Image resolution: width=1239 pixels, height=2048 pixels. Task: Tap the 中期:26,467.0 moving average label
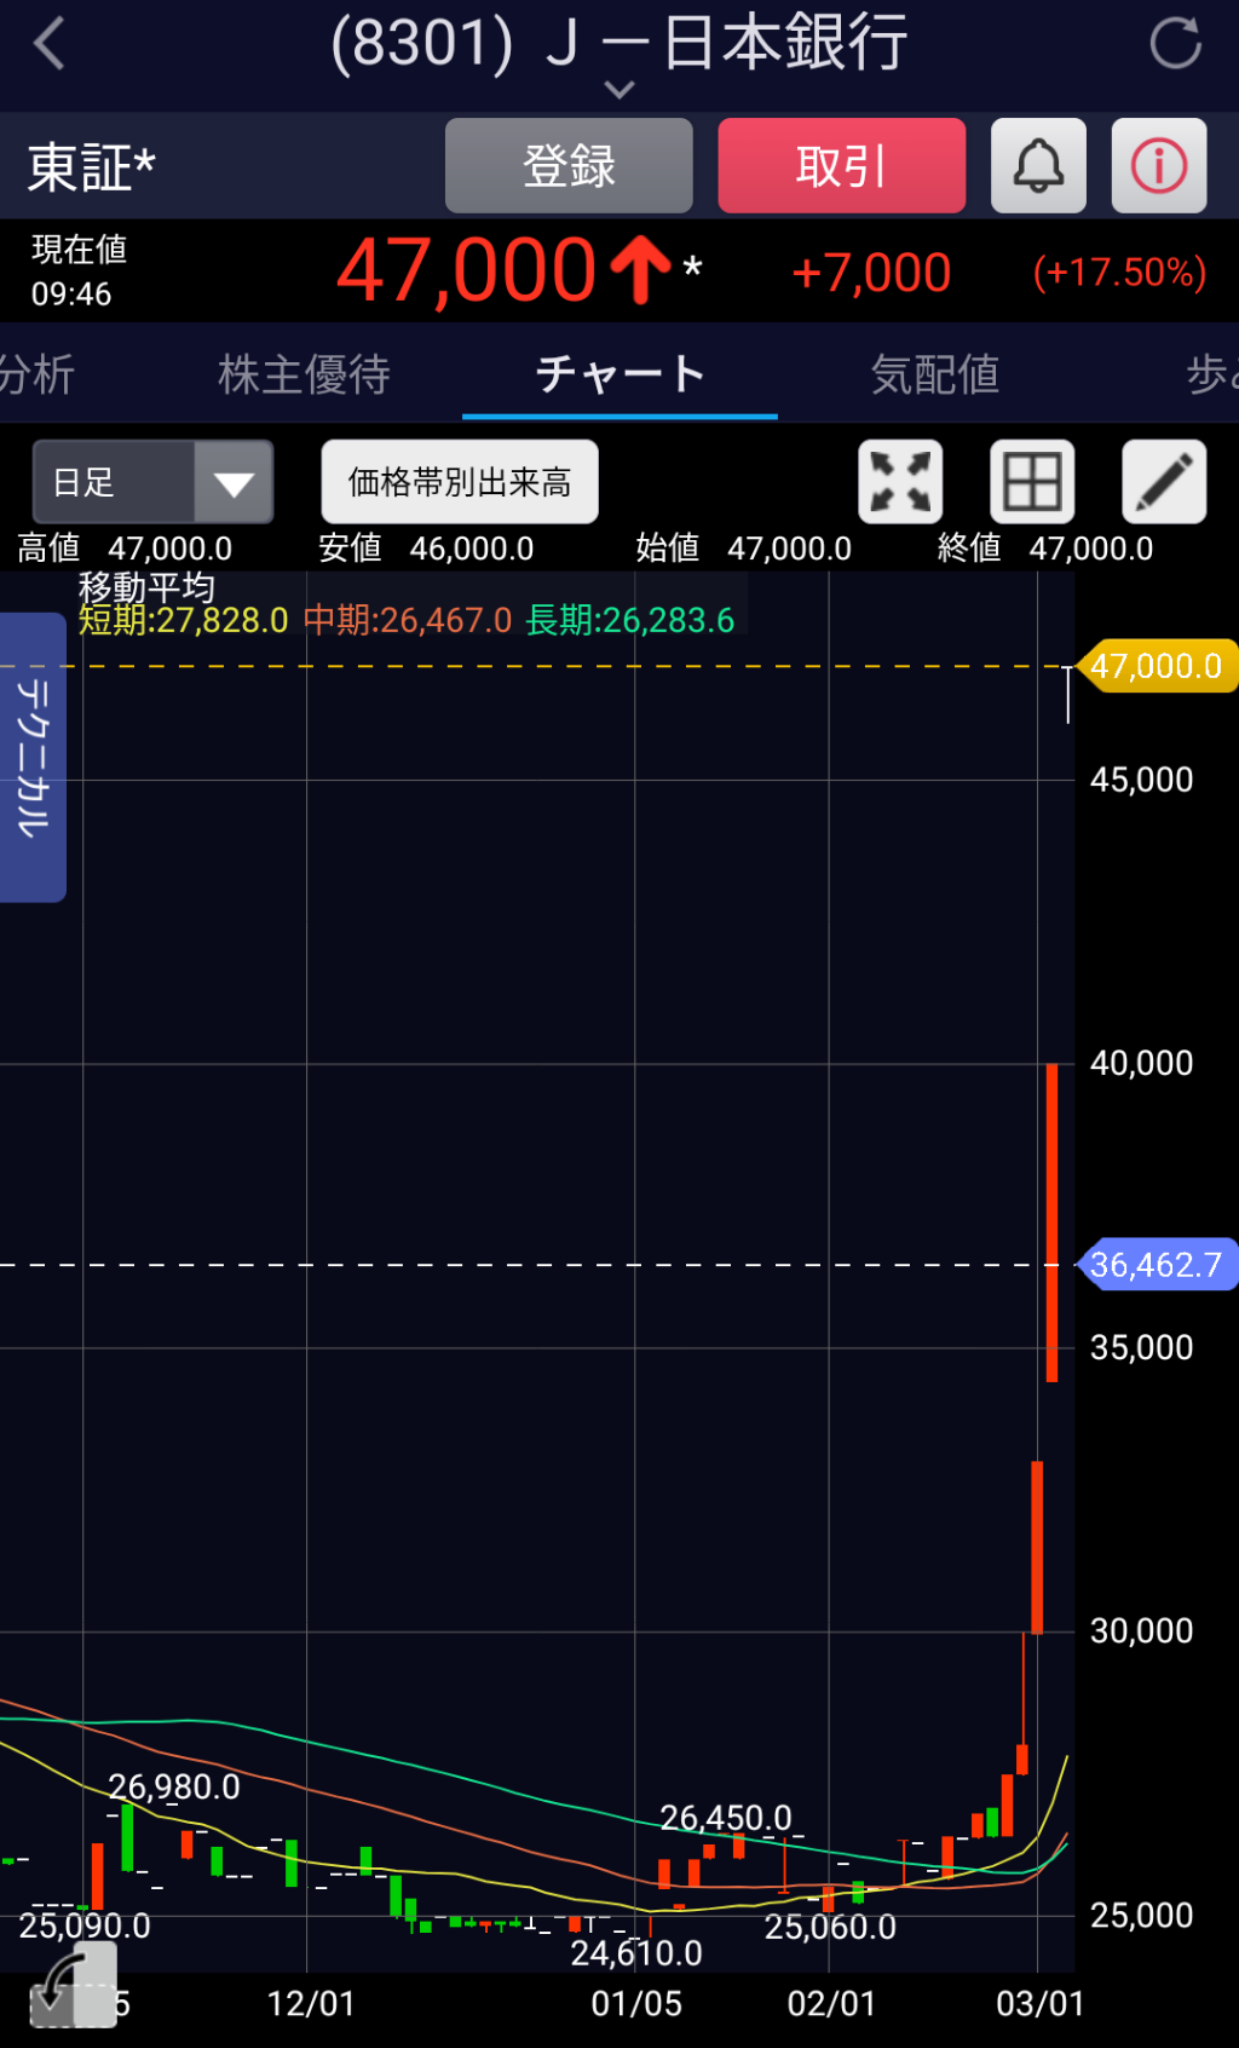408,621
